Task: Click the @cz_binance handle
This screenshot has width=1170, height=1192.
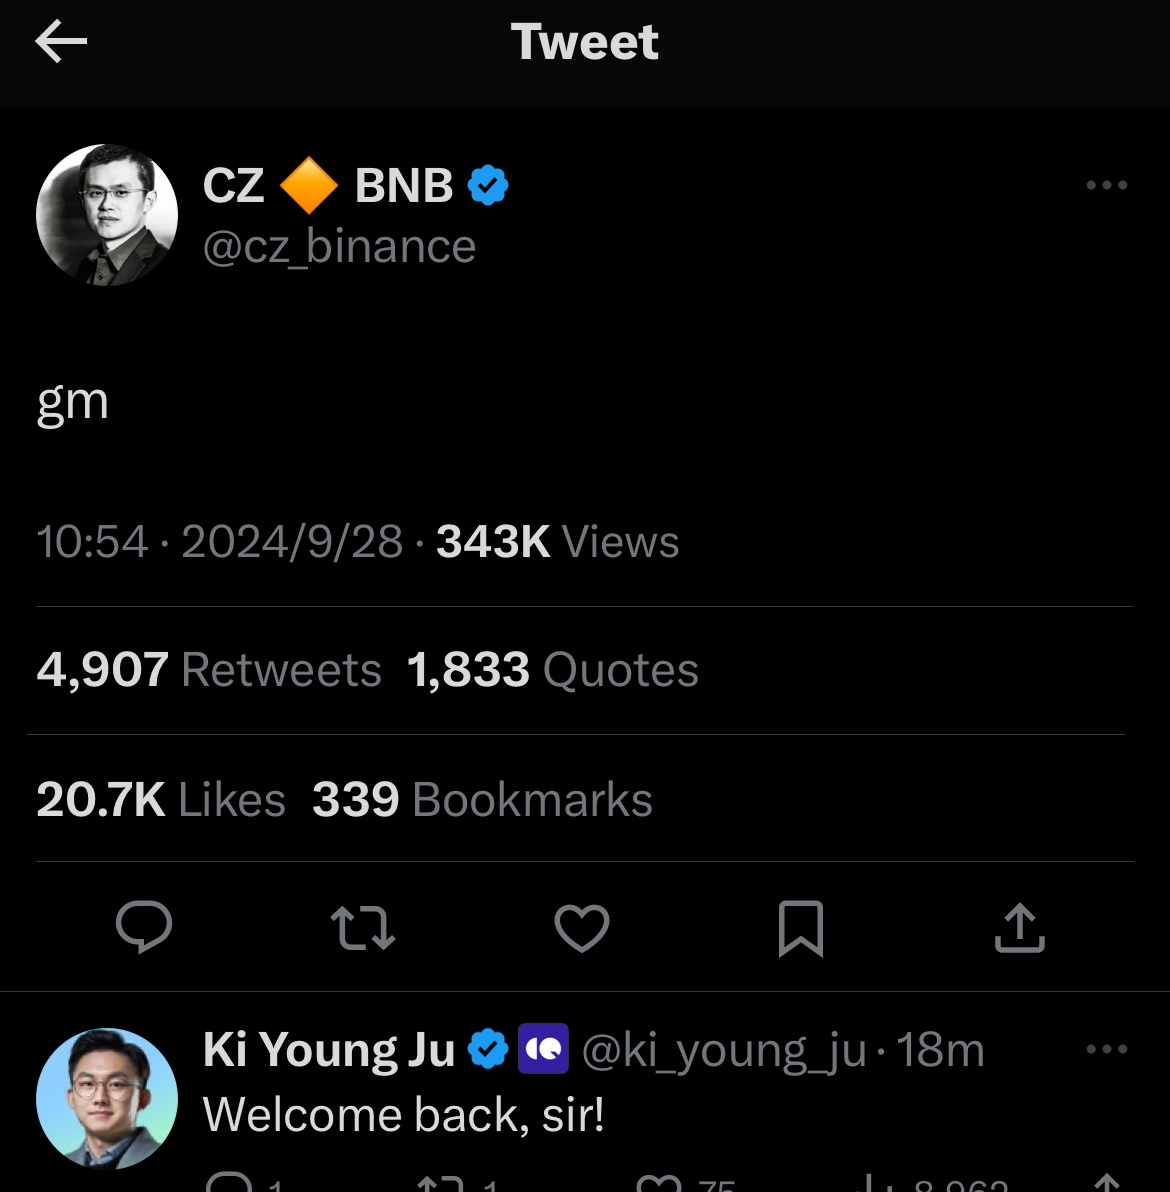Action: [339, 247]
